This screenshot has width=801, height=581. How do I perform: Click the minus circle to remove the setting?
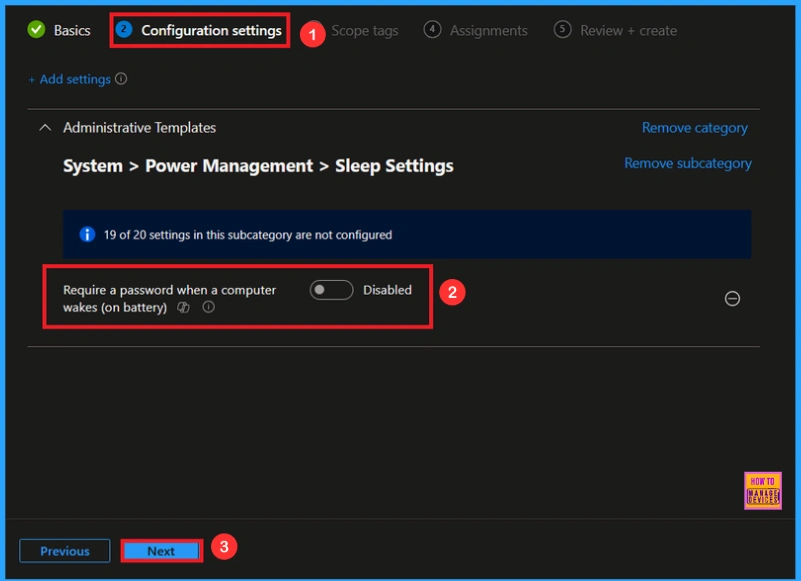[x=732, y=298]
